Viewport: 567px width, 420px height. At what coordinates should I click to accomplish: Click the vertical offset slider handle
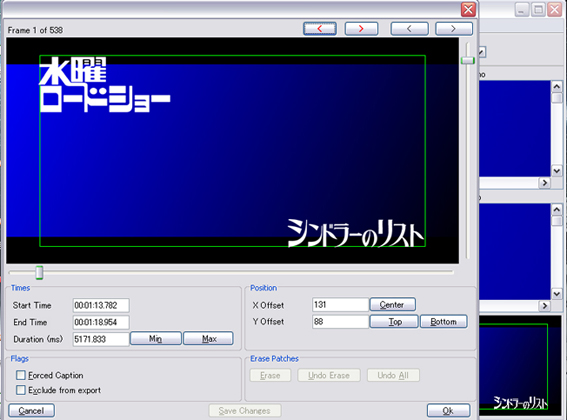click(x=468, y=60)
